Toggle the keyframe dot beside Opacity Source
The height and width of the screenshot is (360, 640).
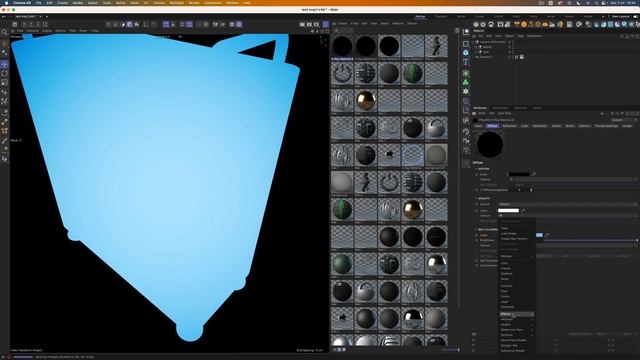476,204
